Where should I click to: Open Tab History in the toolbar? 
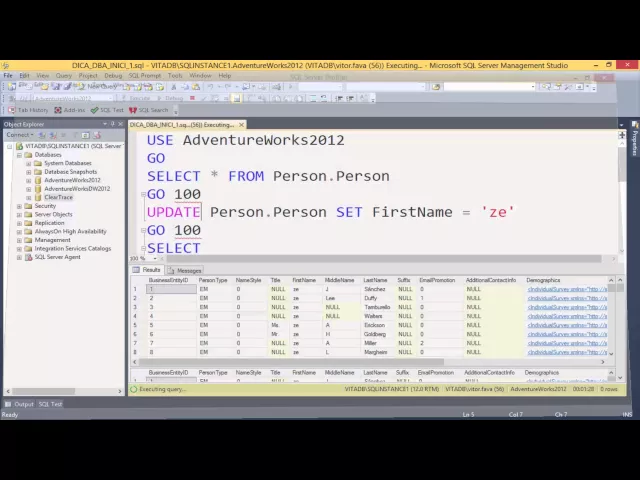28,110
